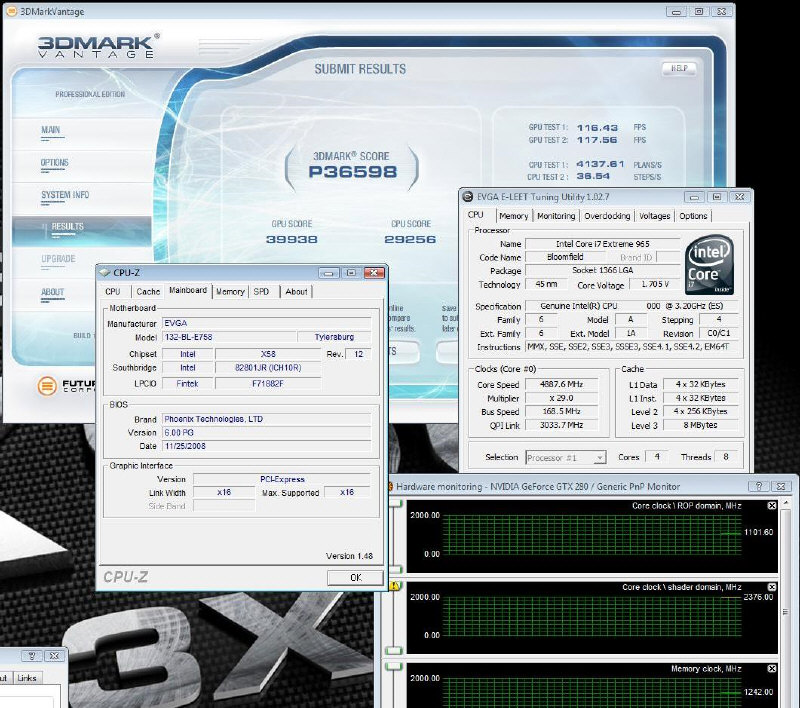The image size is (800, 708).
Task: Open Voltages tab in EVGA E-LEET
Action: [655, 216]
